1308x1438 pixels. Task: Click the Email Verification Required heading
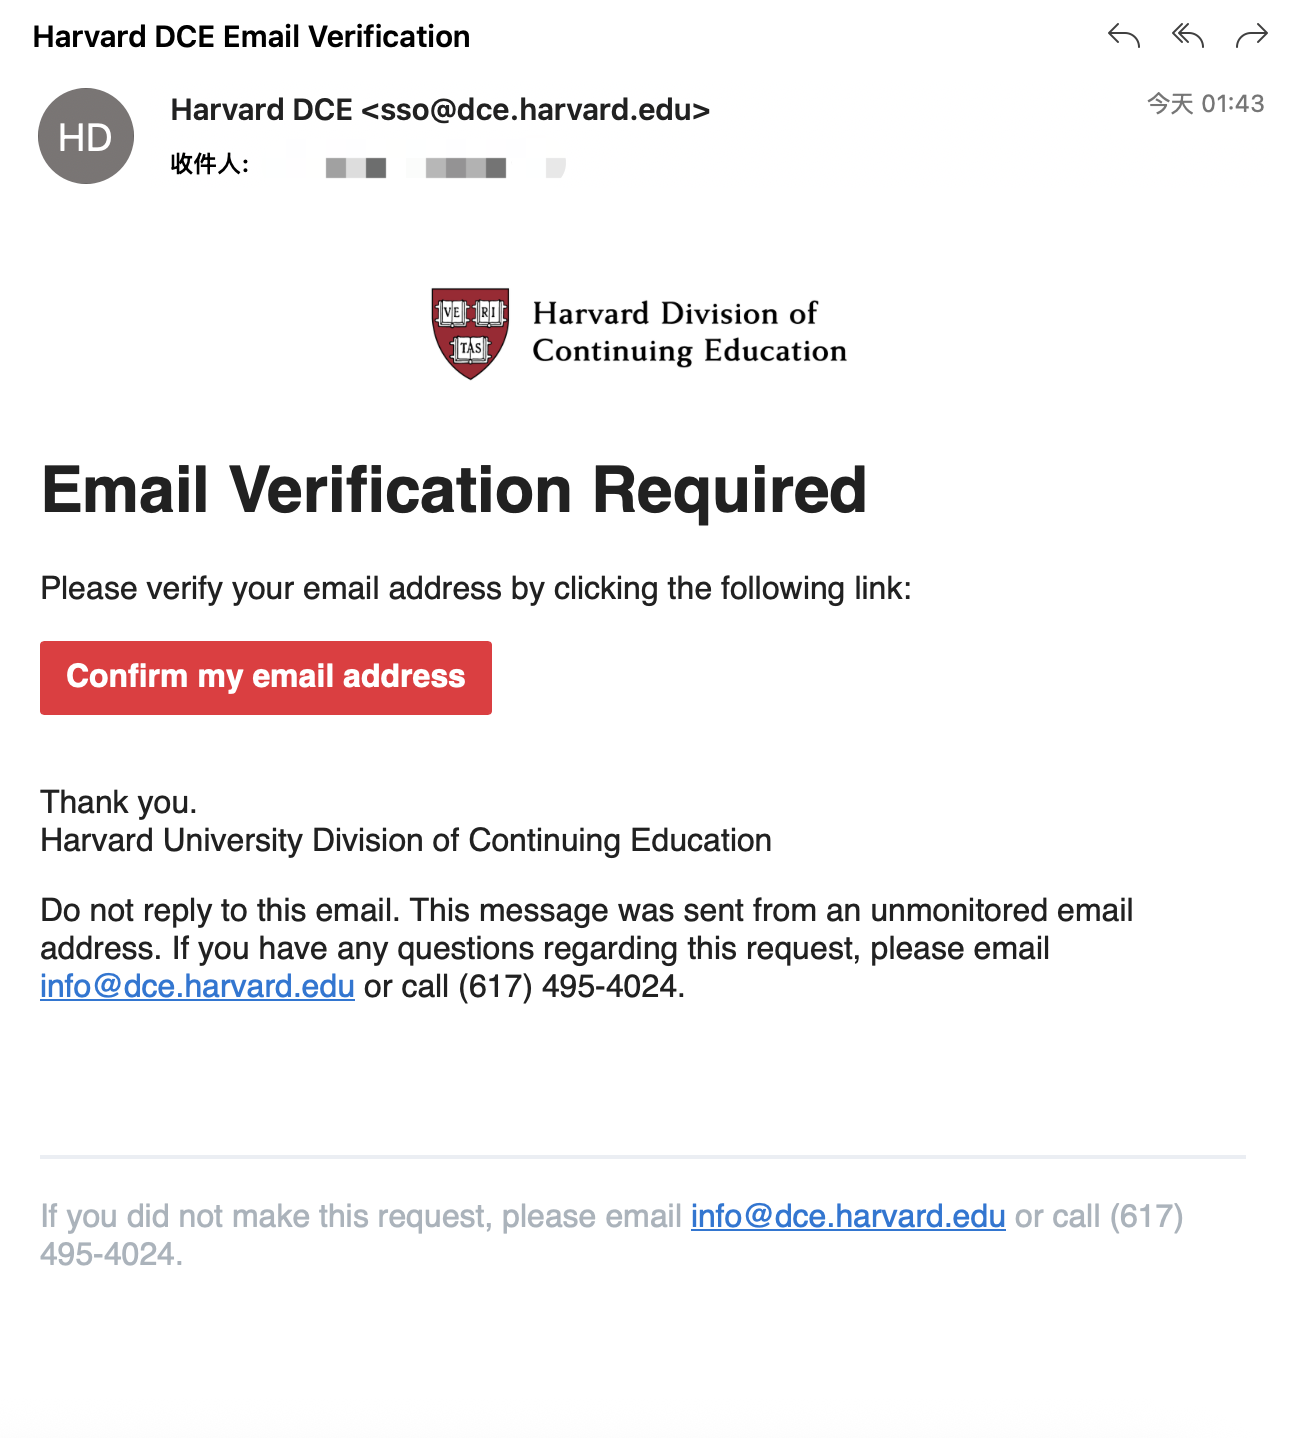pyautogui.click(x=453, y=490)
